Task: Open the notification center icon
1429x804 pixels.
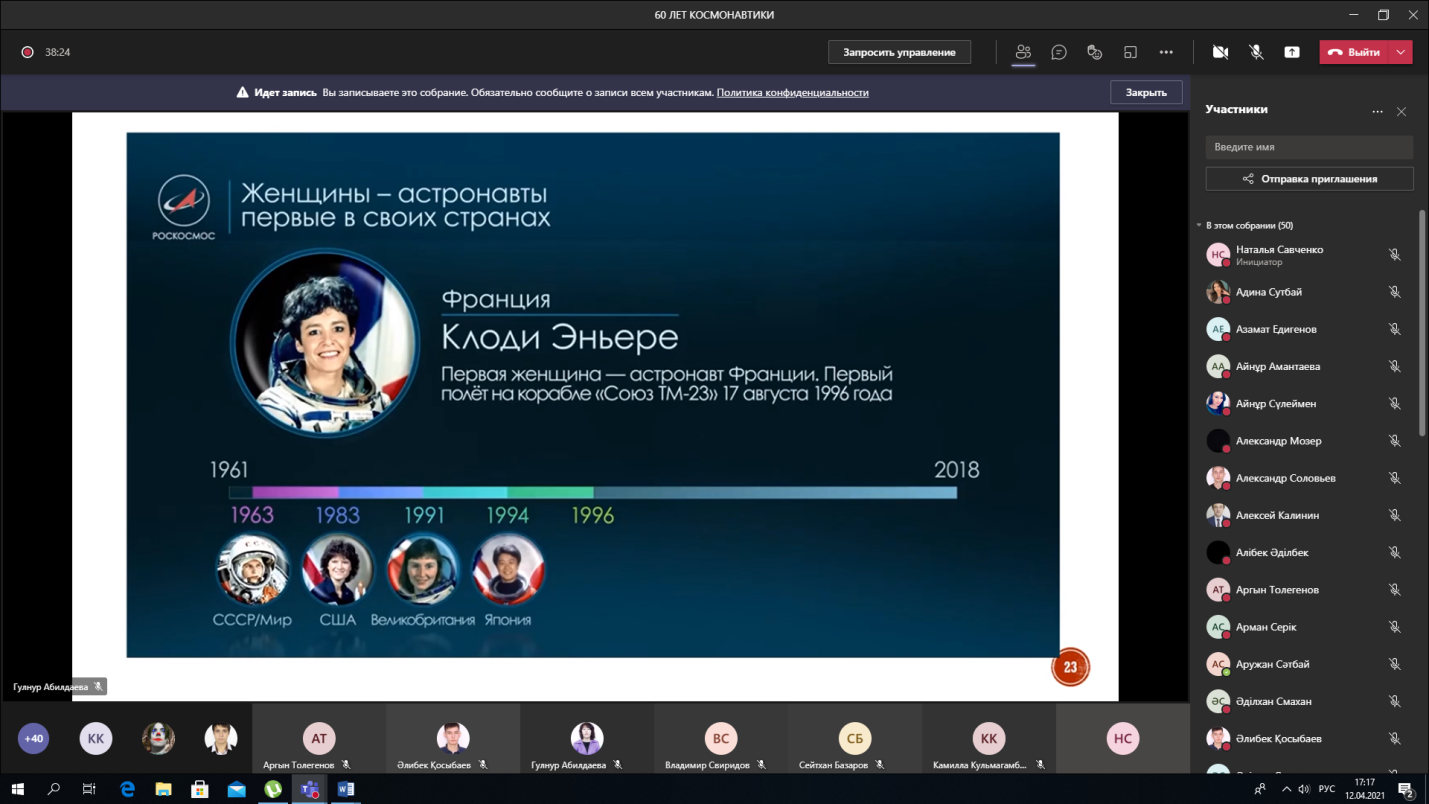Action: 1405,789
